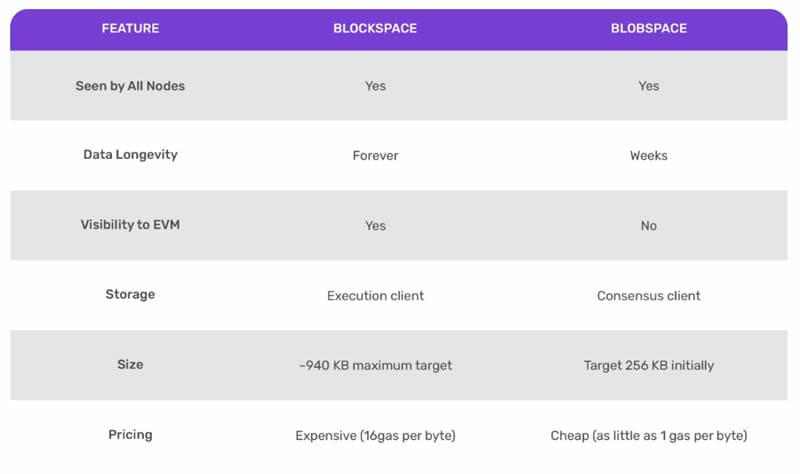This screenshot has width=800, height=474.
Task: Select the 'No' cell under Blobspace
Action: [648, 226]
